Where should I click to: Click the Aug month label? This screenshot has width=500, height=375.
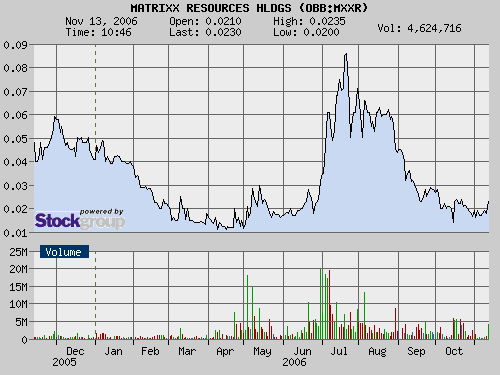click(377, 351)
